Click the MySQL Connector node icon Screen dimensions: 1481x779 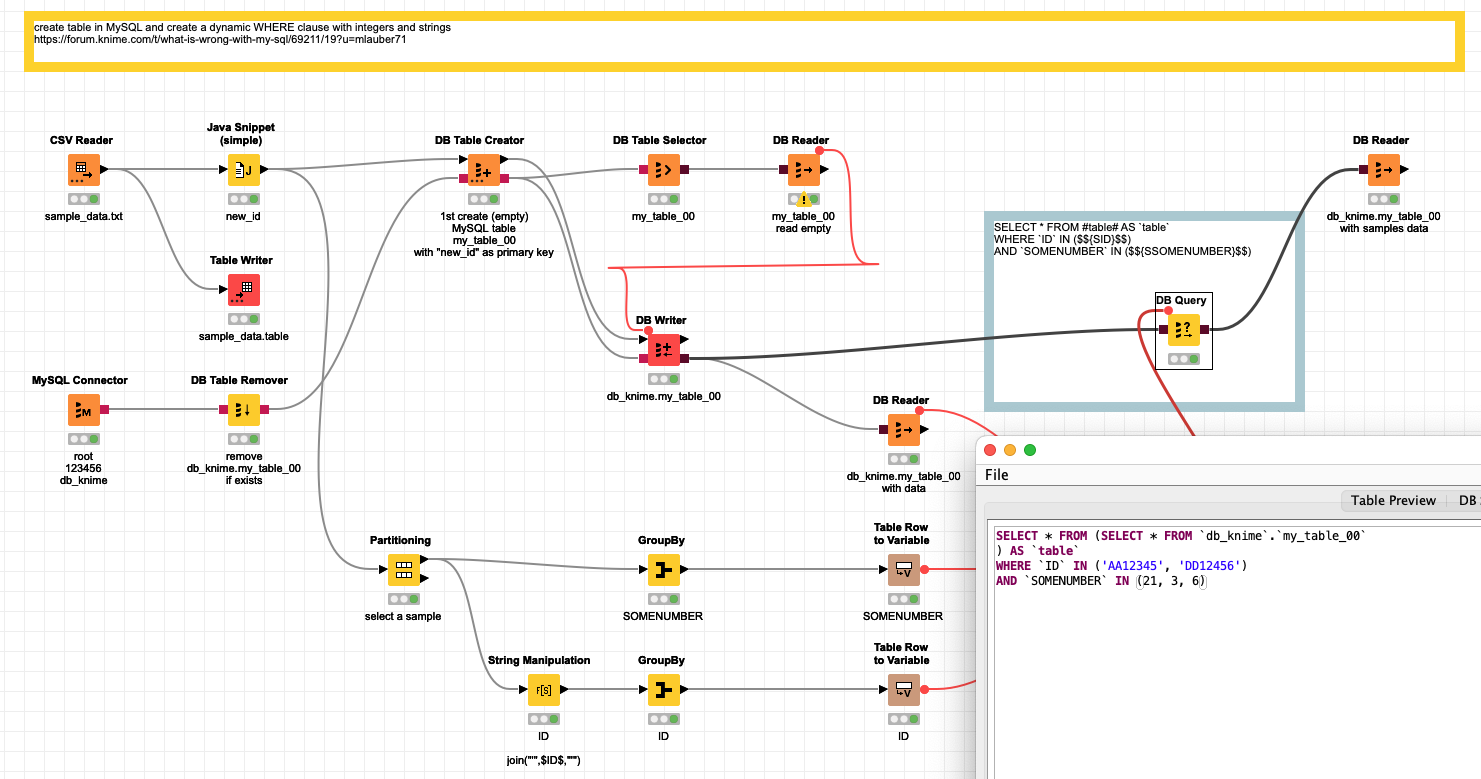(84, 409)
